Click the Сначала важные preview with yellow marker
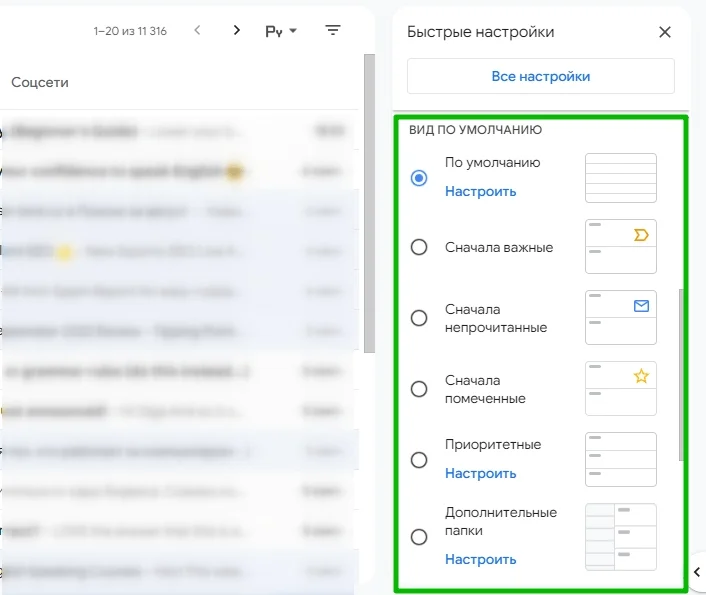 pyautogui.click(x=620, y=247)
